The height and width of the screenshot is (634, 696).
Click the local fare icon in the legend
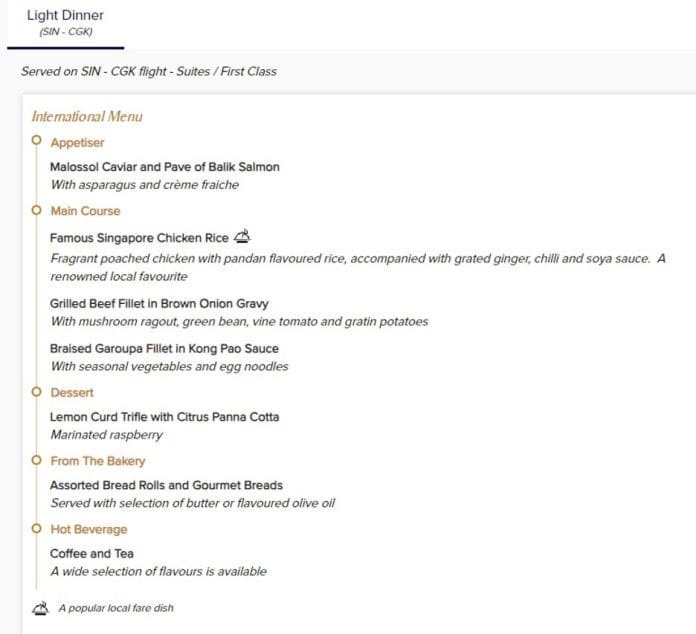click(x=41, y=607)
